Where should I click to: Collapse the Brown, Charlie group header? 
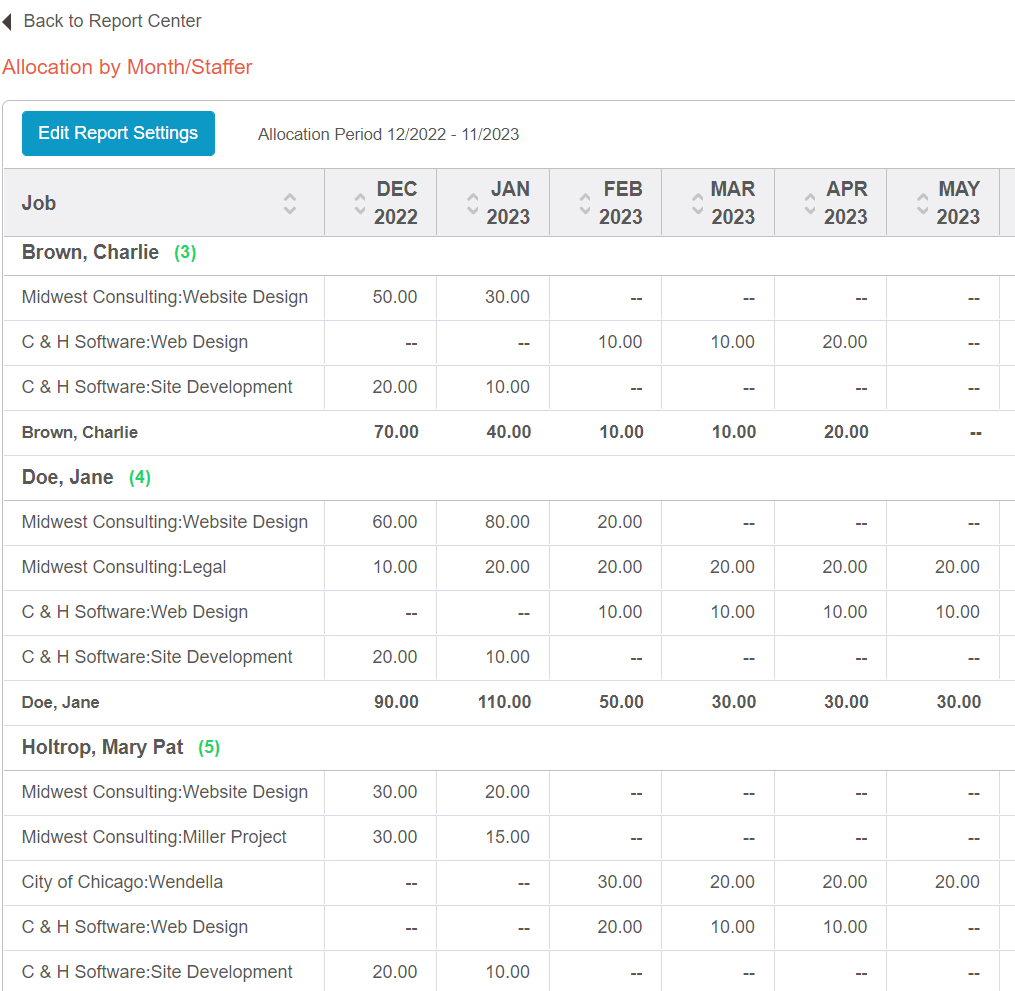tap(90, 252)
